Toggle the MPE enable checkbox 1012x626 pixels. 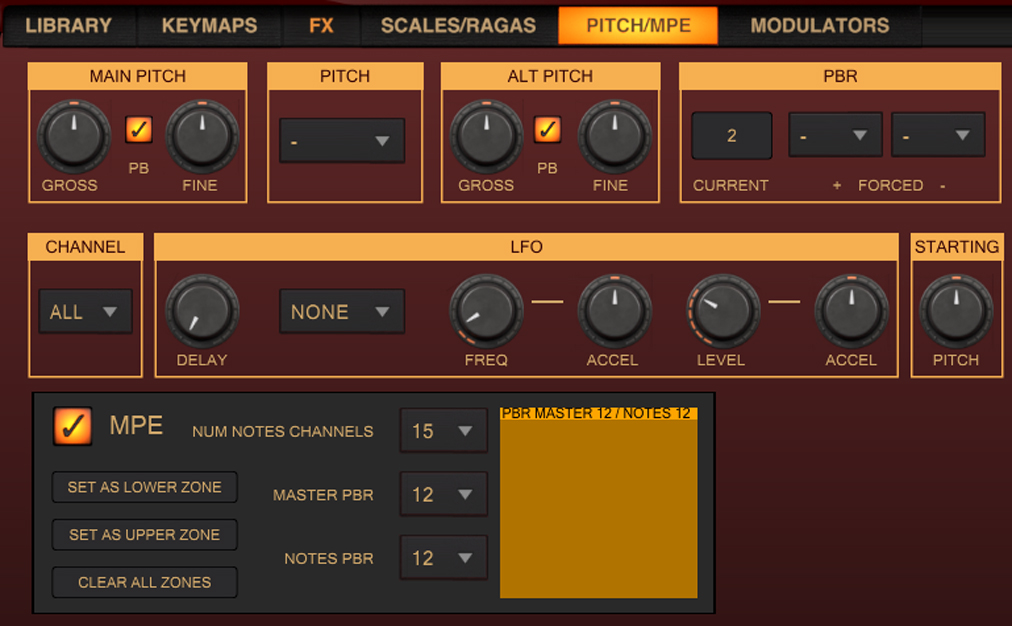pyautogui.click(x=72, y=426)
